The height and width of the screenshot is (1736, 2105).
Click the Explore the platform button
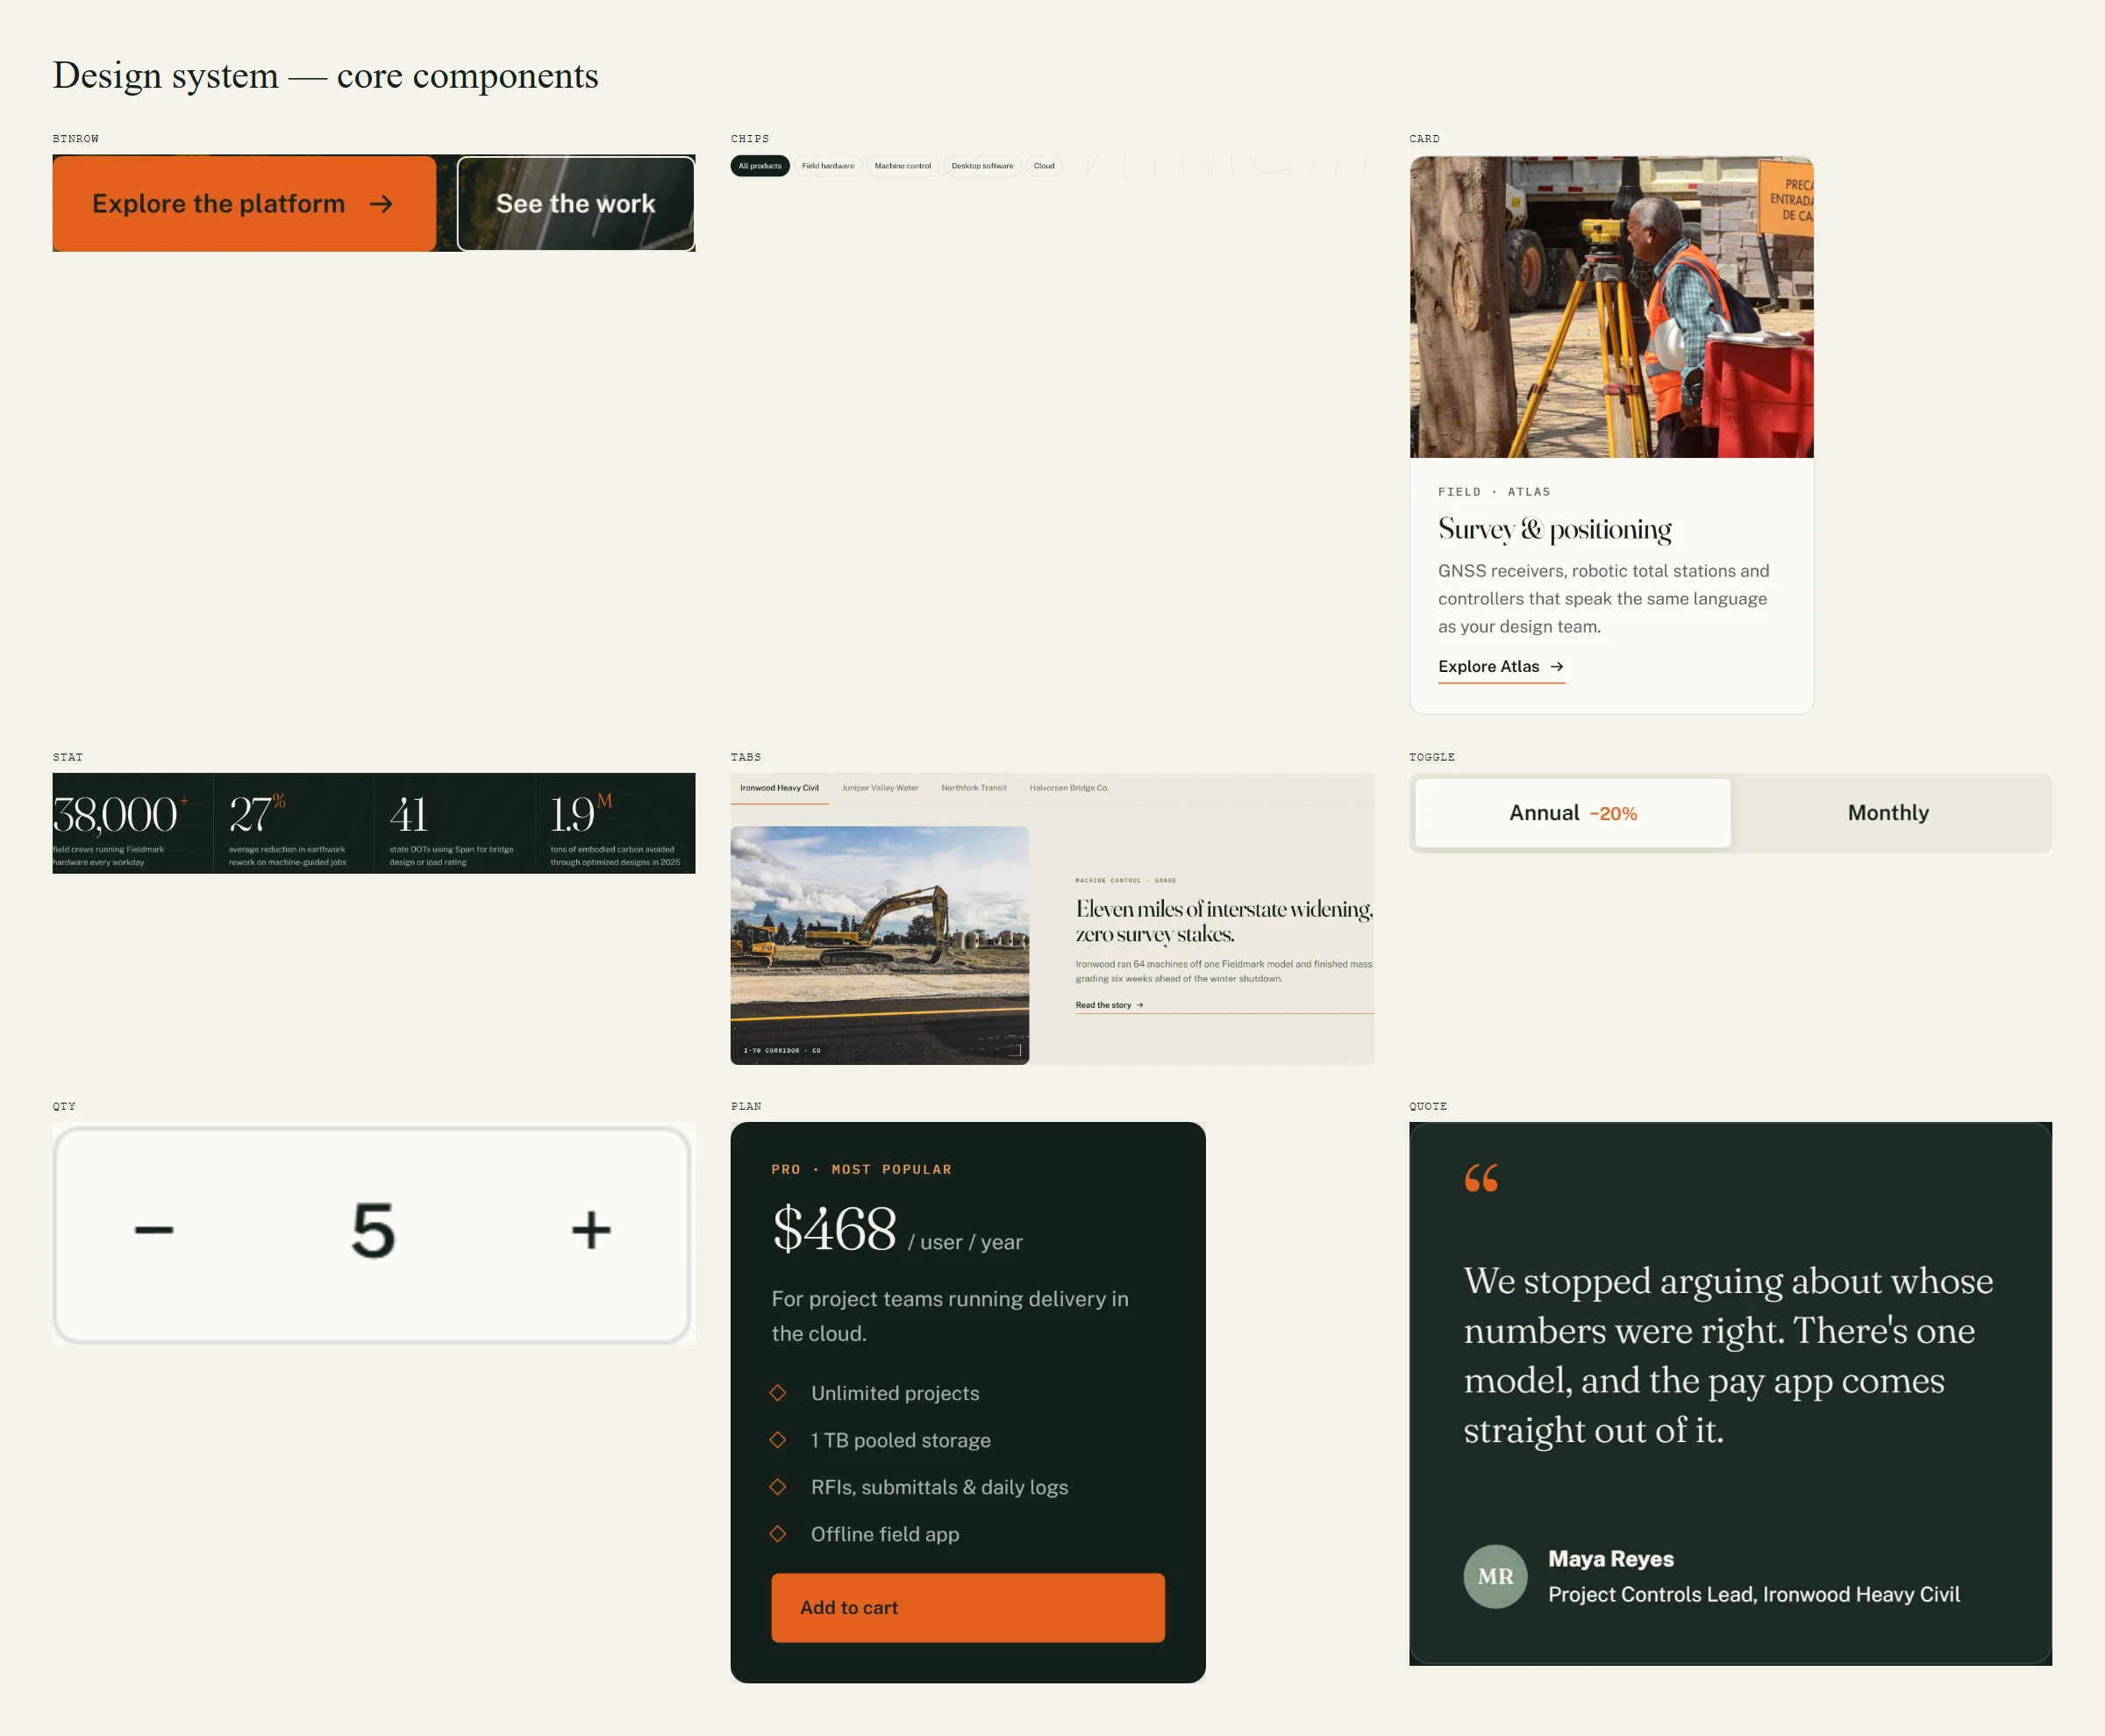pyautogui.click(x=244, y=203)
